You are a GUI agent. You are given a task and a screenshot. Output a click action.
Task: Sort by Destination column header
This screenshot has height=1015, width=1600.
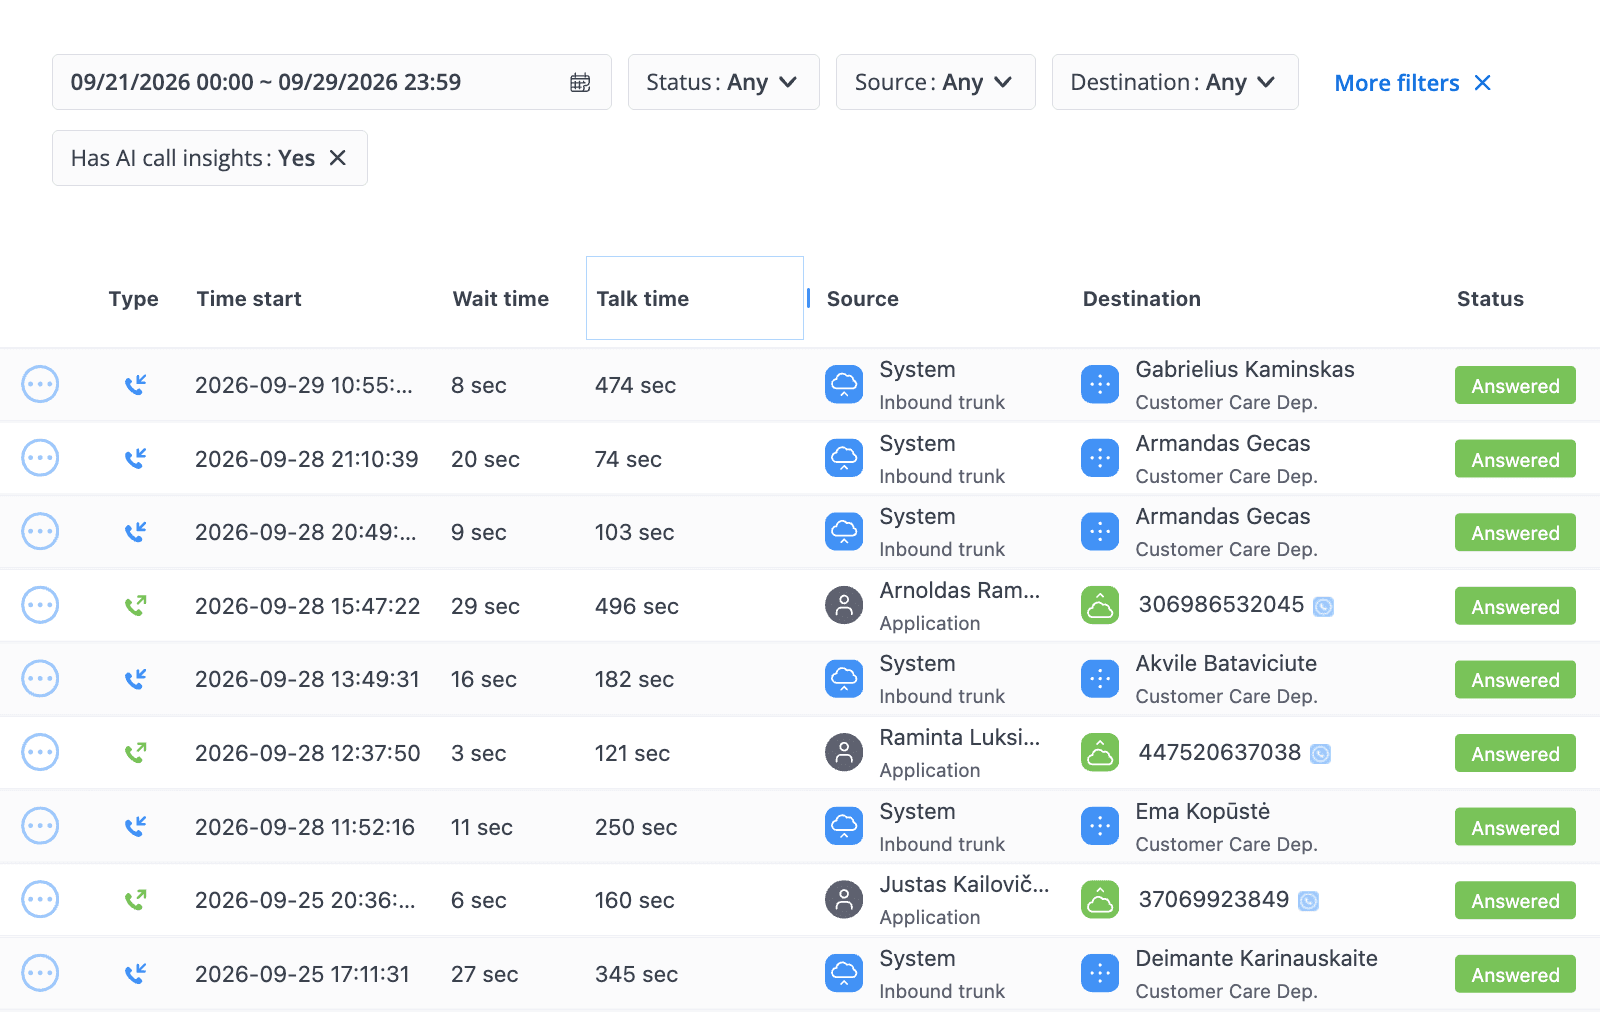pyautogui.click(x=1141, y=299)
